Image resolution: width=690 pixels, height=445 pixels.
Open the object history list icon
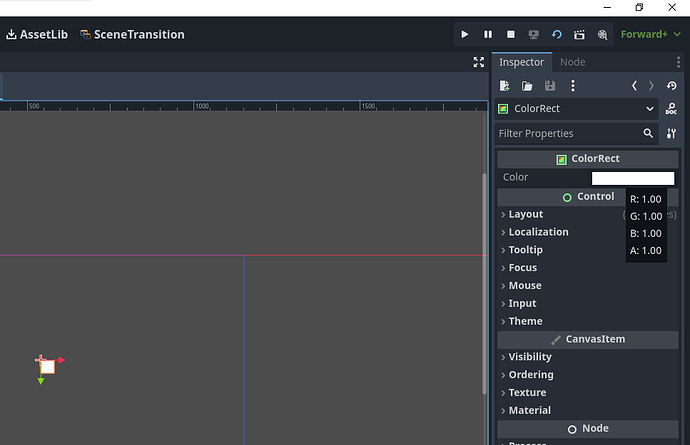671,86
